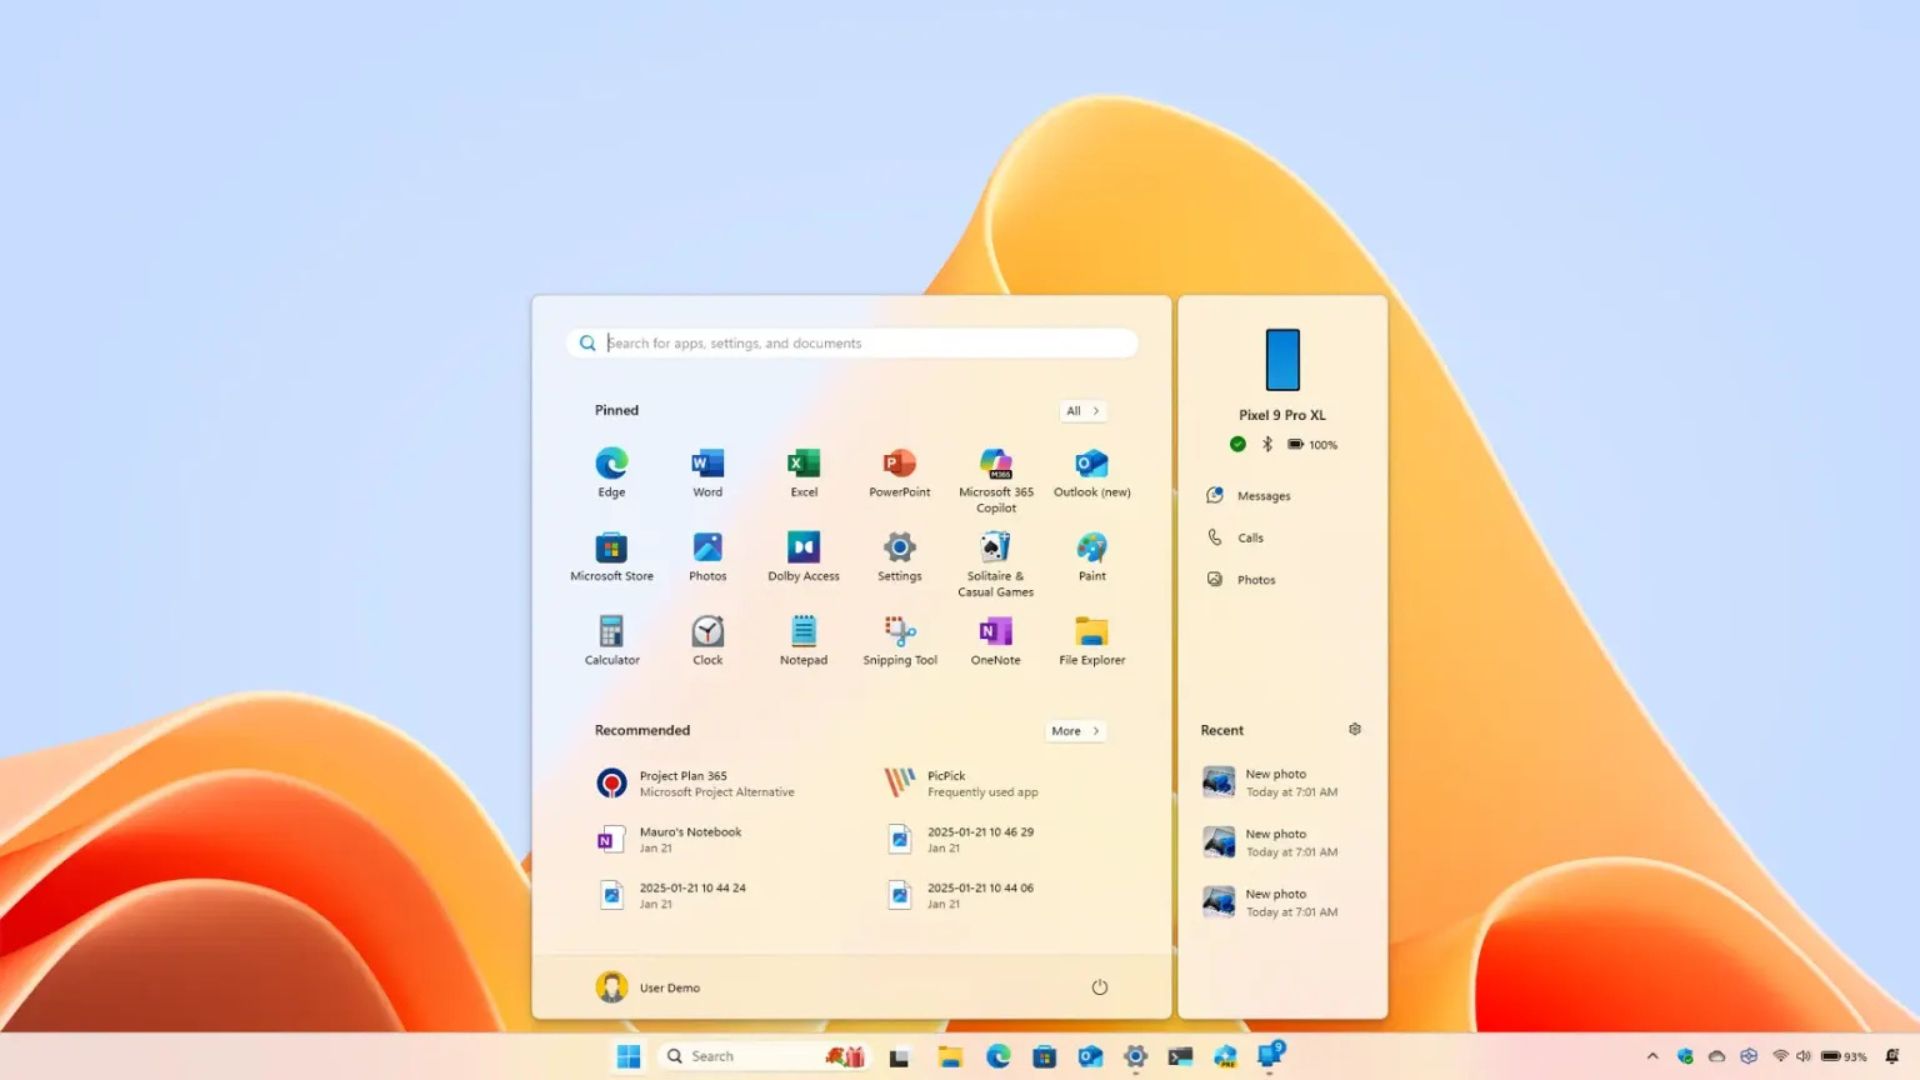Screen dimensions: 1920x1080
Task: Launch the Snipping Tool
Action: pos(899,631)
